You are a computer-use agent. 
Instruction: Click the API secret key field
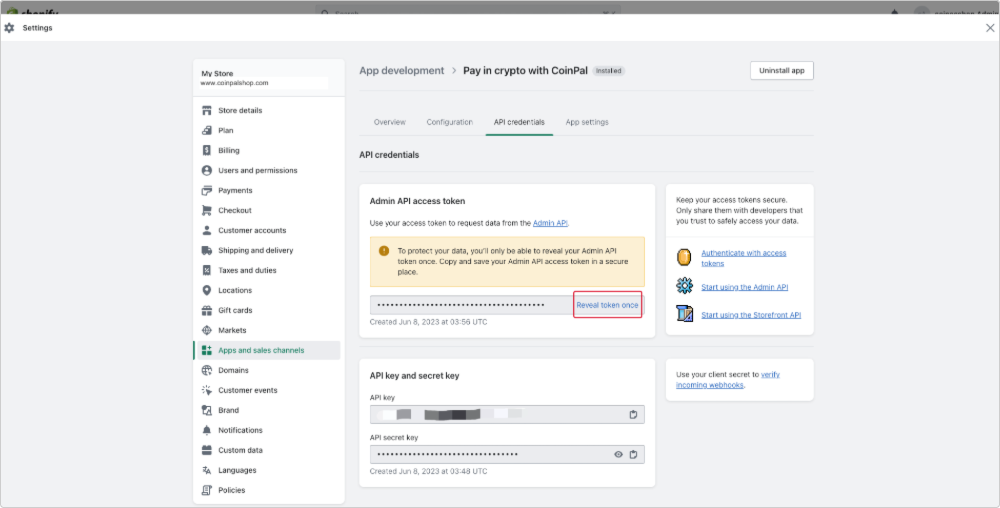(x=507, y=454)
